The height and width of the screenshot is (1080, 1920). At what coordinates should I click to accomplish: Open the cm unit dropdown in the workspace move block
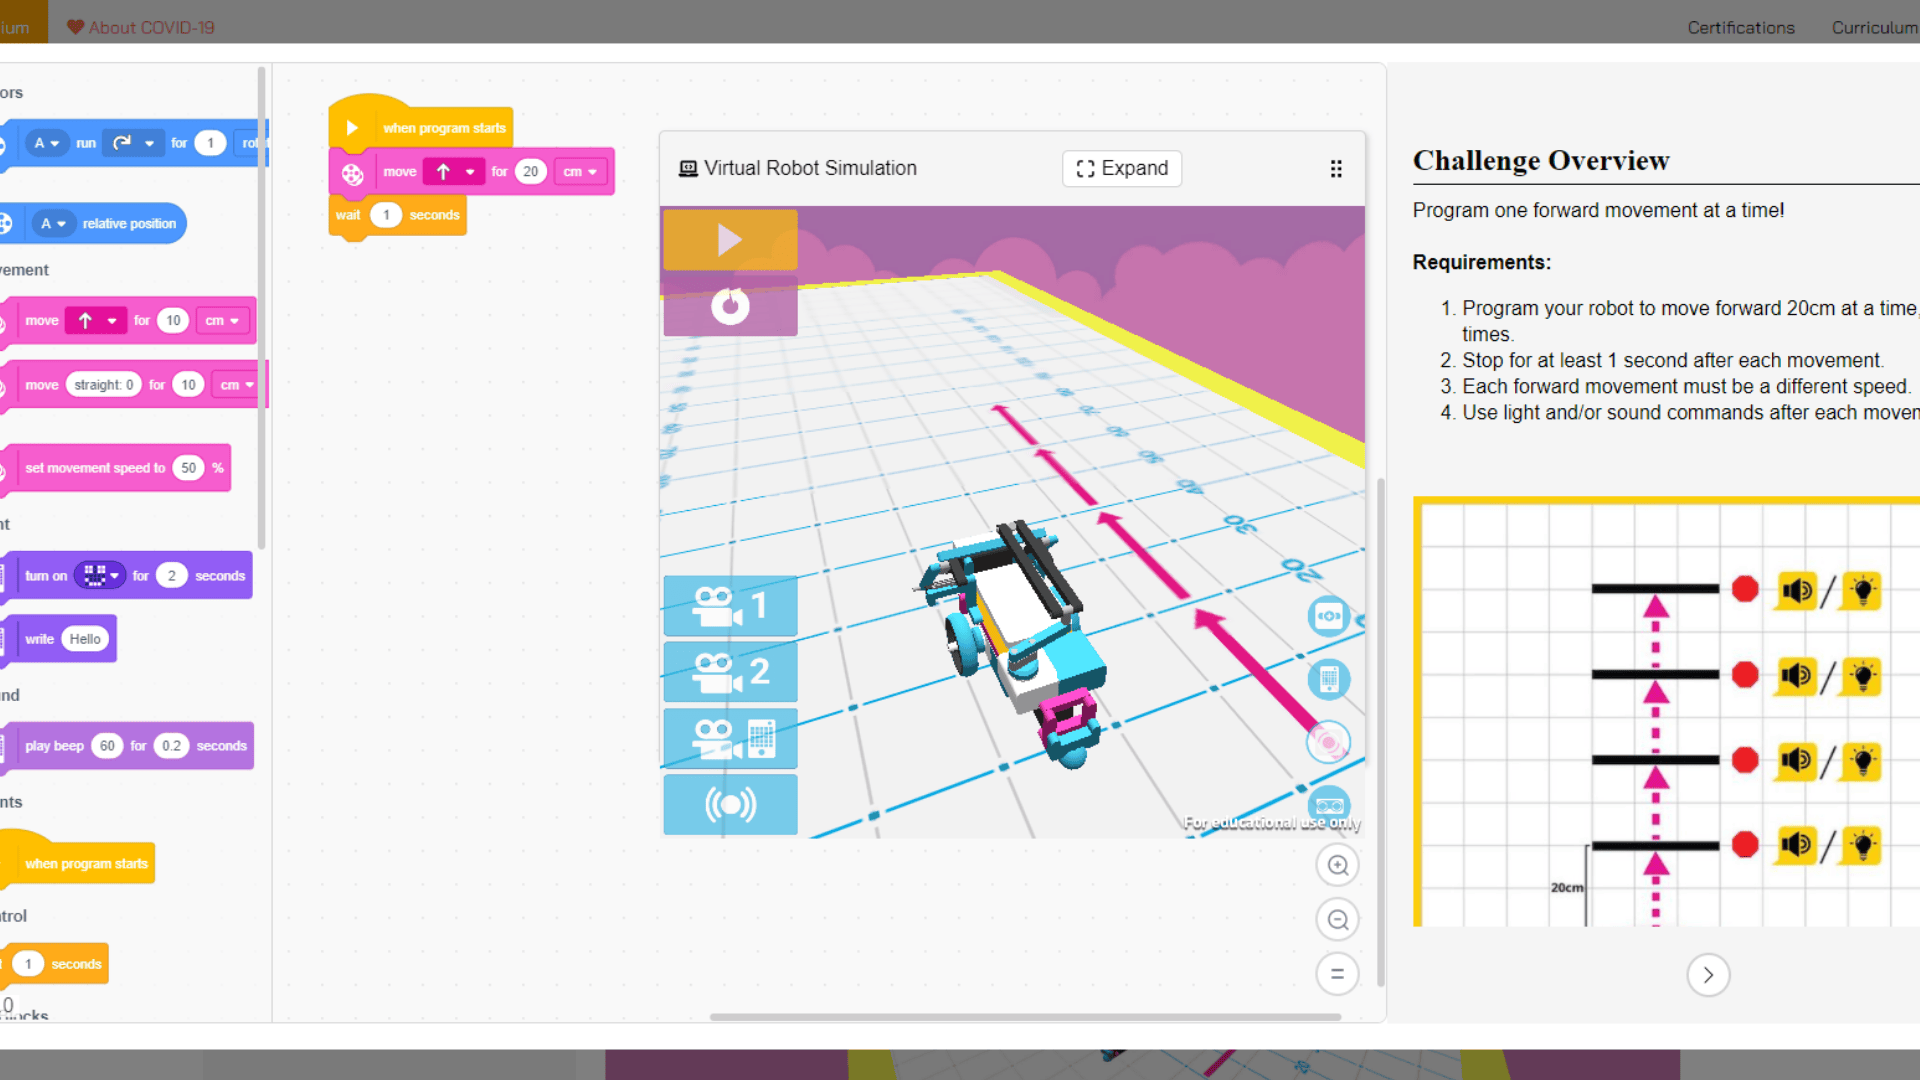point(580,172)
